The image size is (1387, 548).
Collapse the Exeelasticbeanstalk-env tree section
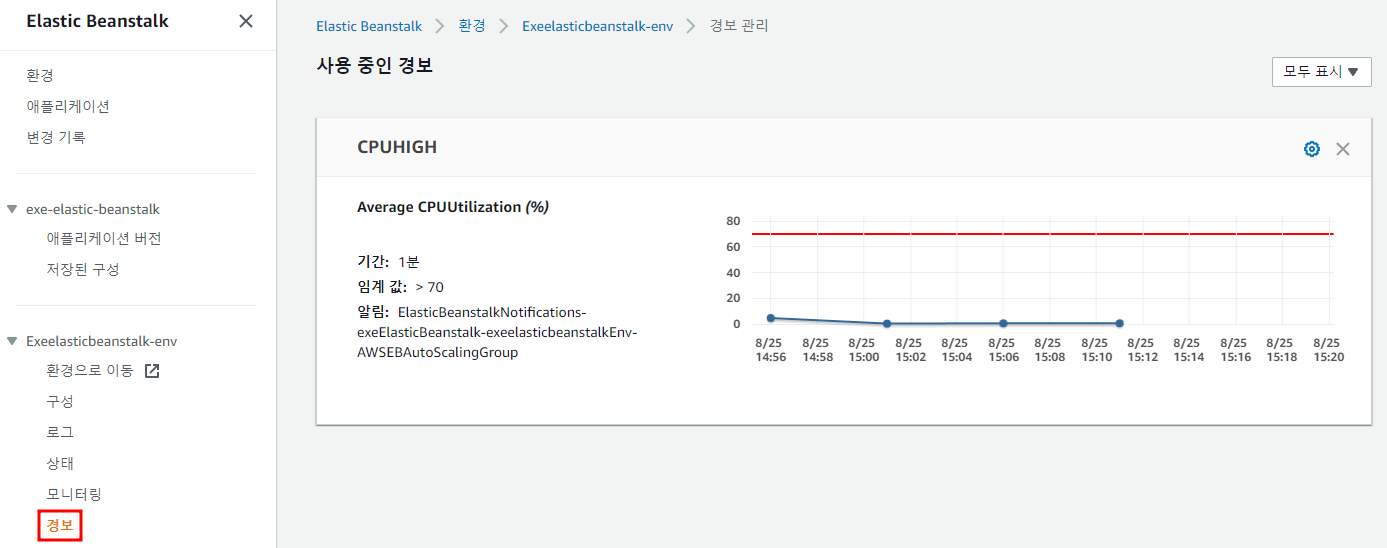pyautogui.click(x=12, y=341)
